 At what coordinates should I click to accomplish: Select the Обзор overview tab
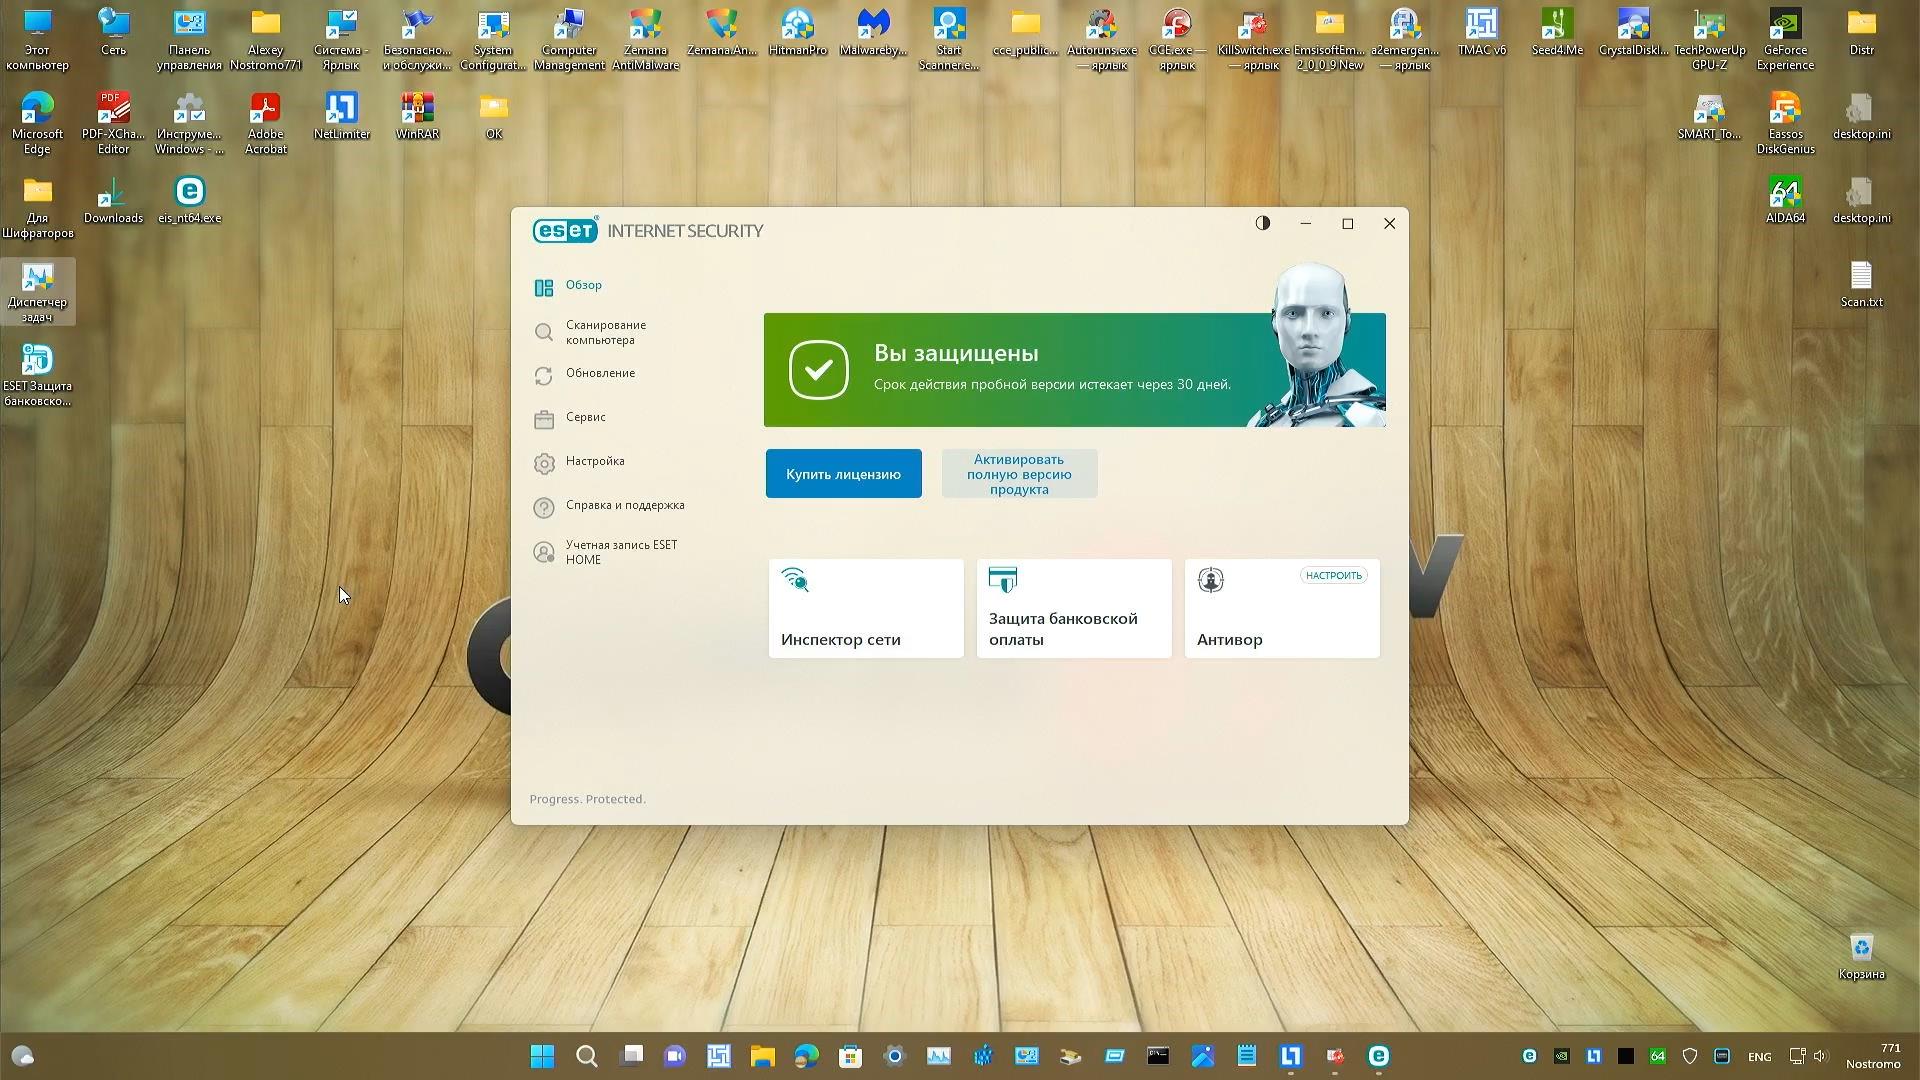pos(583,286)
